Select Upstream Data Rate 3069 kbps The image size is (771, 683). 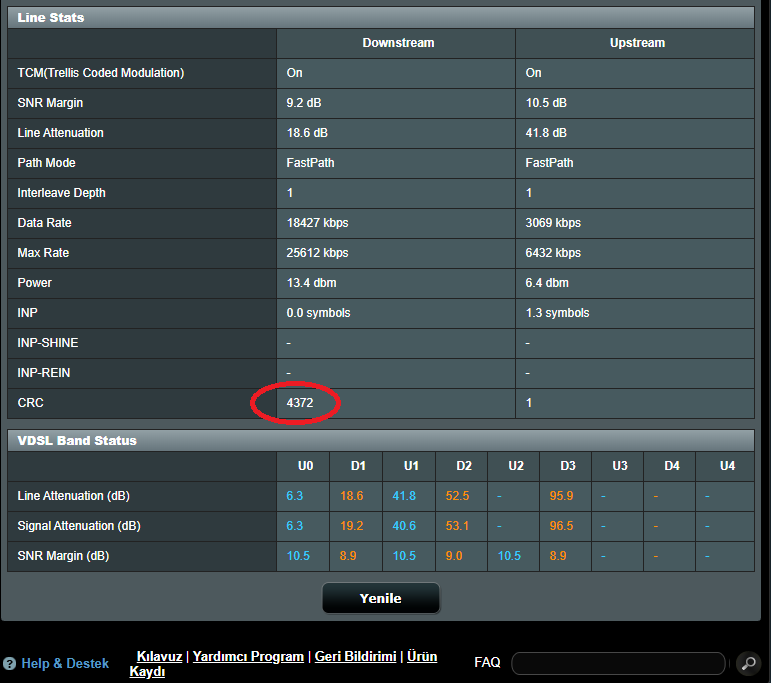[x=553, y=223]
